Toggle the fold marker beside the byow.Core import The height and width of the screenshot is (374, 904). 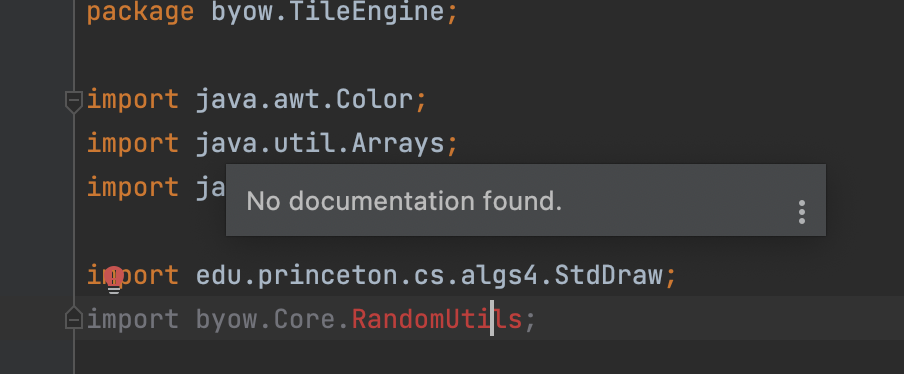74,318
